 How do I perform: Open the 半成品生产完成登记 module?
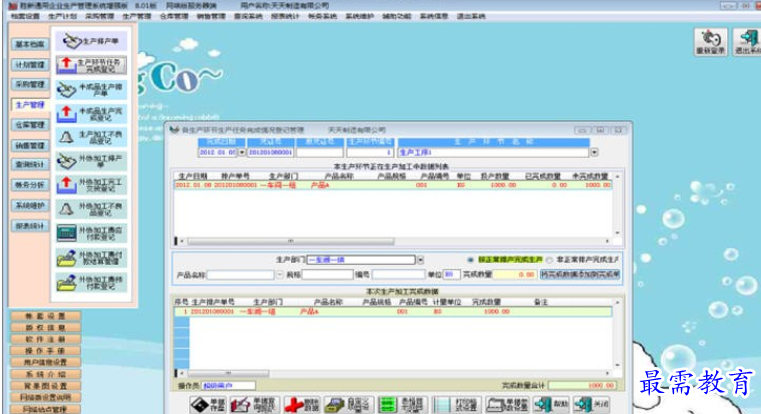(91, 114)
